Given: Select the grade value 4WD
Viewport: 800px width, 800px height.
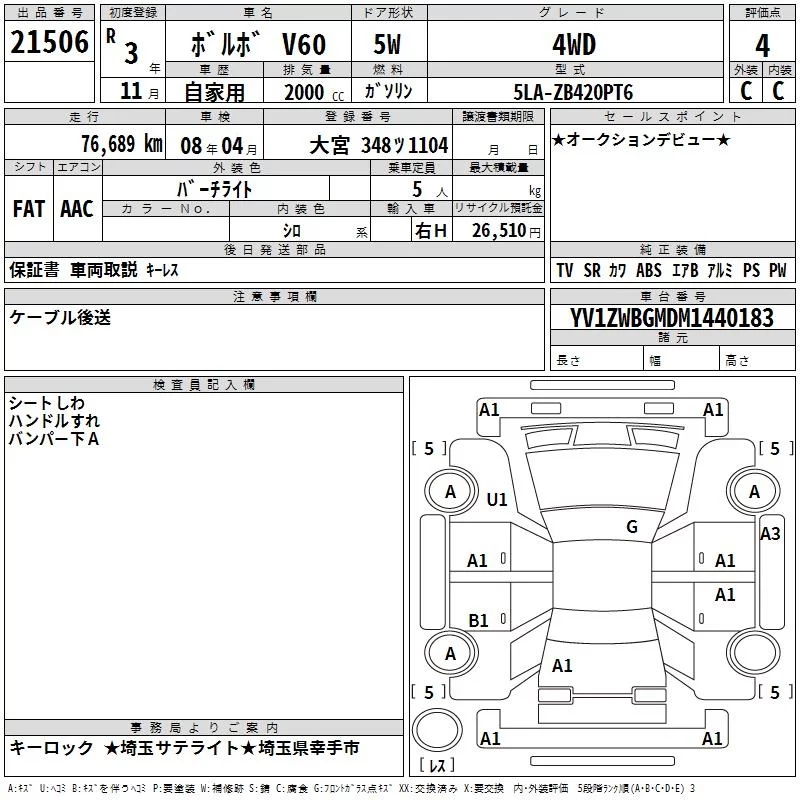Looking at the screenshot, I should [x=574, y=45].
